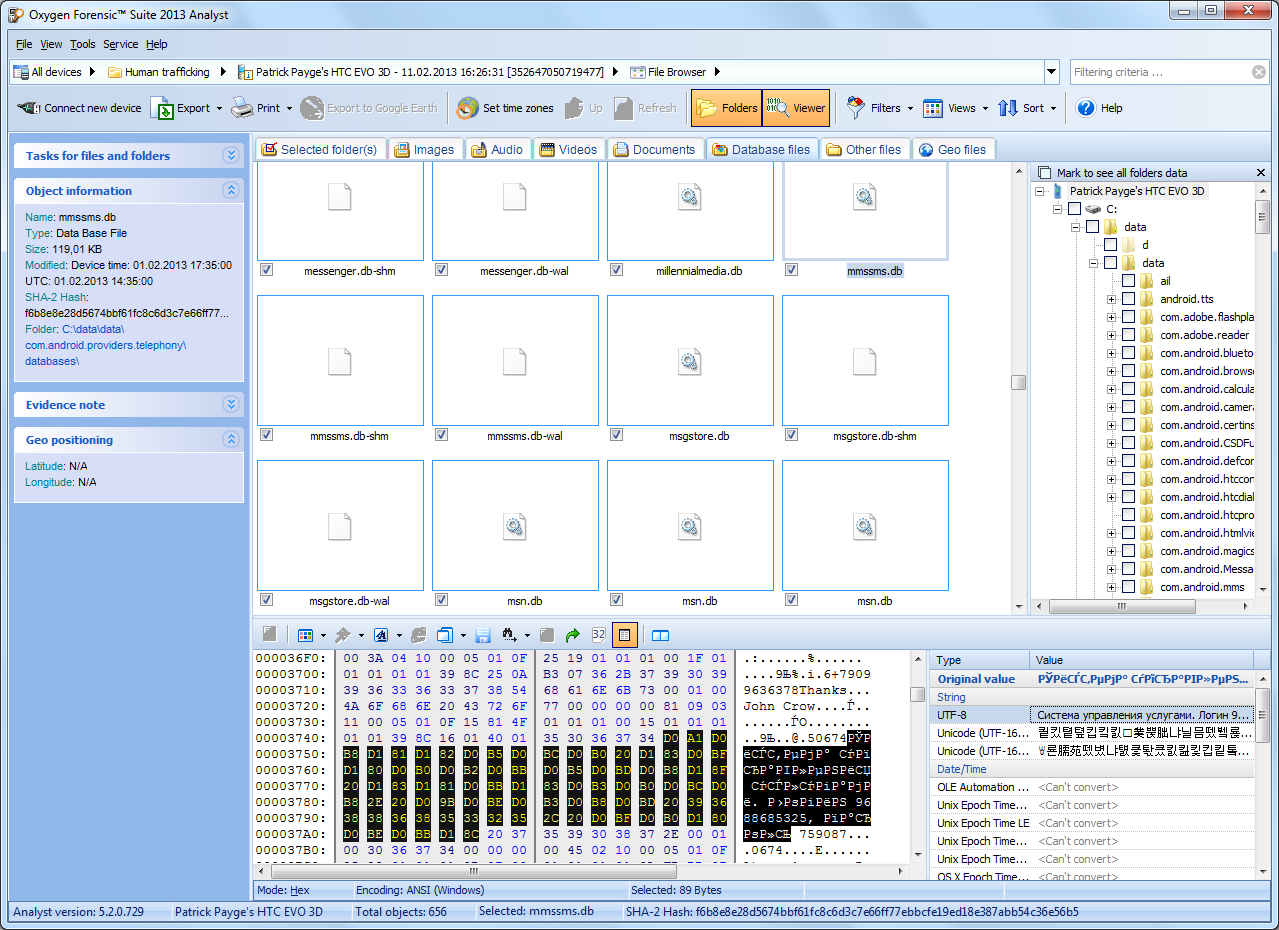Expand 'Tasks for files and folders' panel

point(231,156)
